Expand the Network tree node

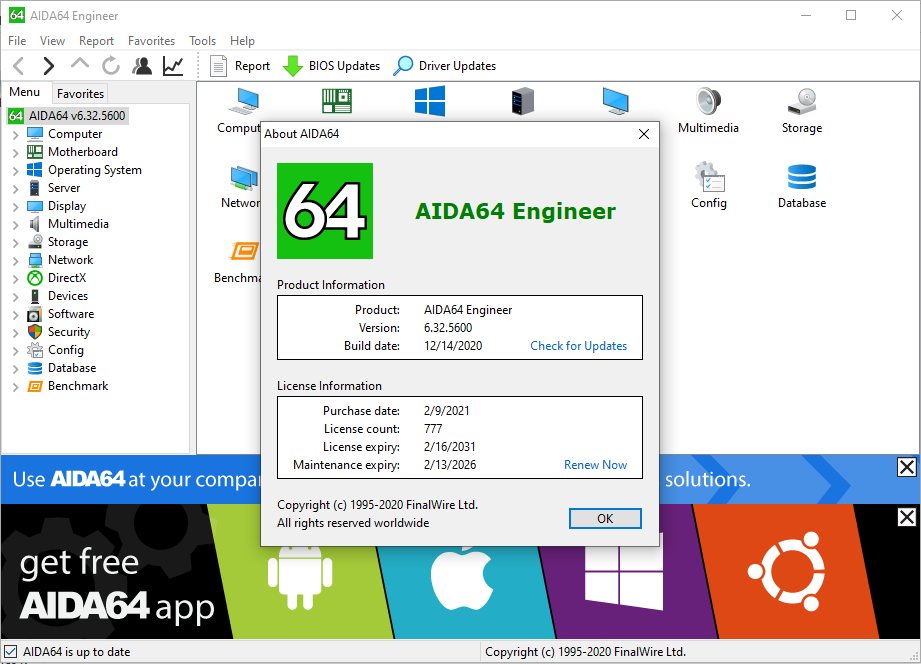[x=15, y=261]
